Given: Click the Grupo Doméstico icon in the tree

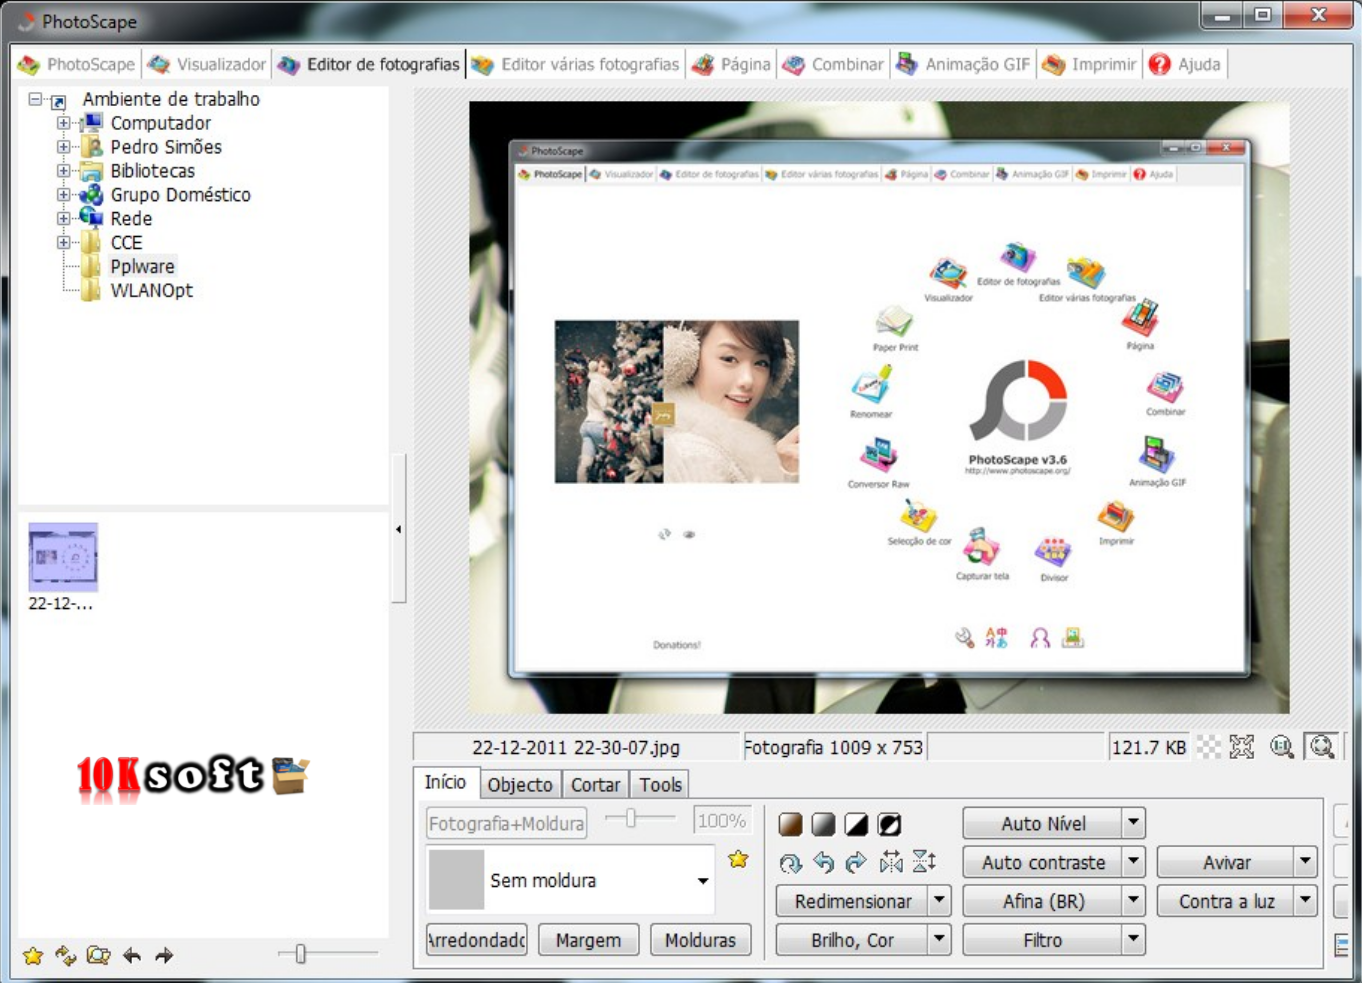Looking at the screenshot, I should point(91,194).
